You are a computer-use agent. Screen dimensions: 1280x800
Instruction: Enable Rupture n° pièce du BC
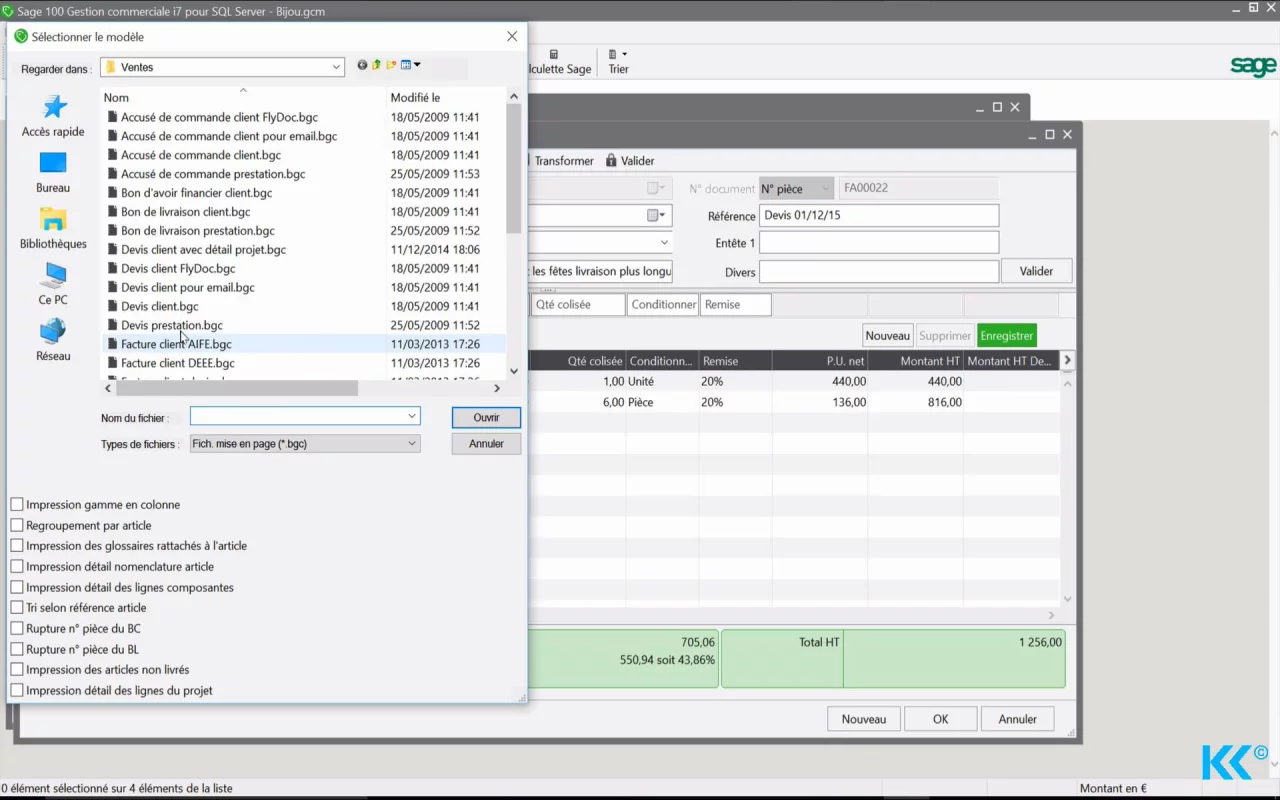[17, 629]
